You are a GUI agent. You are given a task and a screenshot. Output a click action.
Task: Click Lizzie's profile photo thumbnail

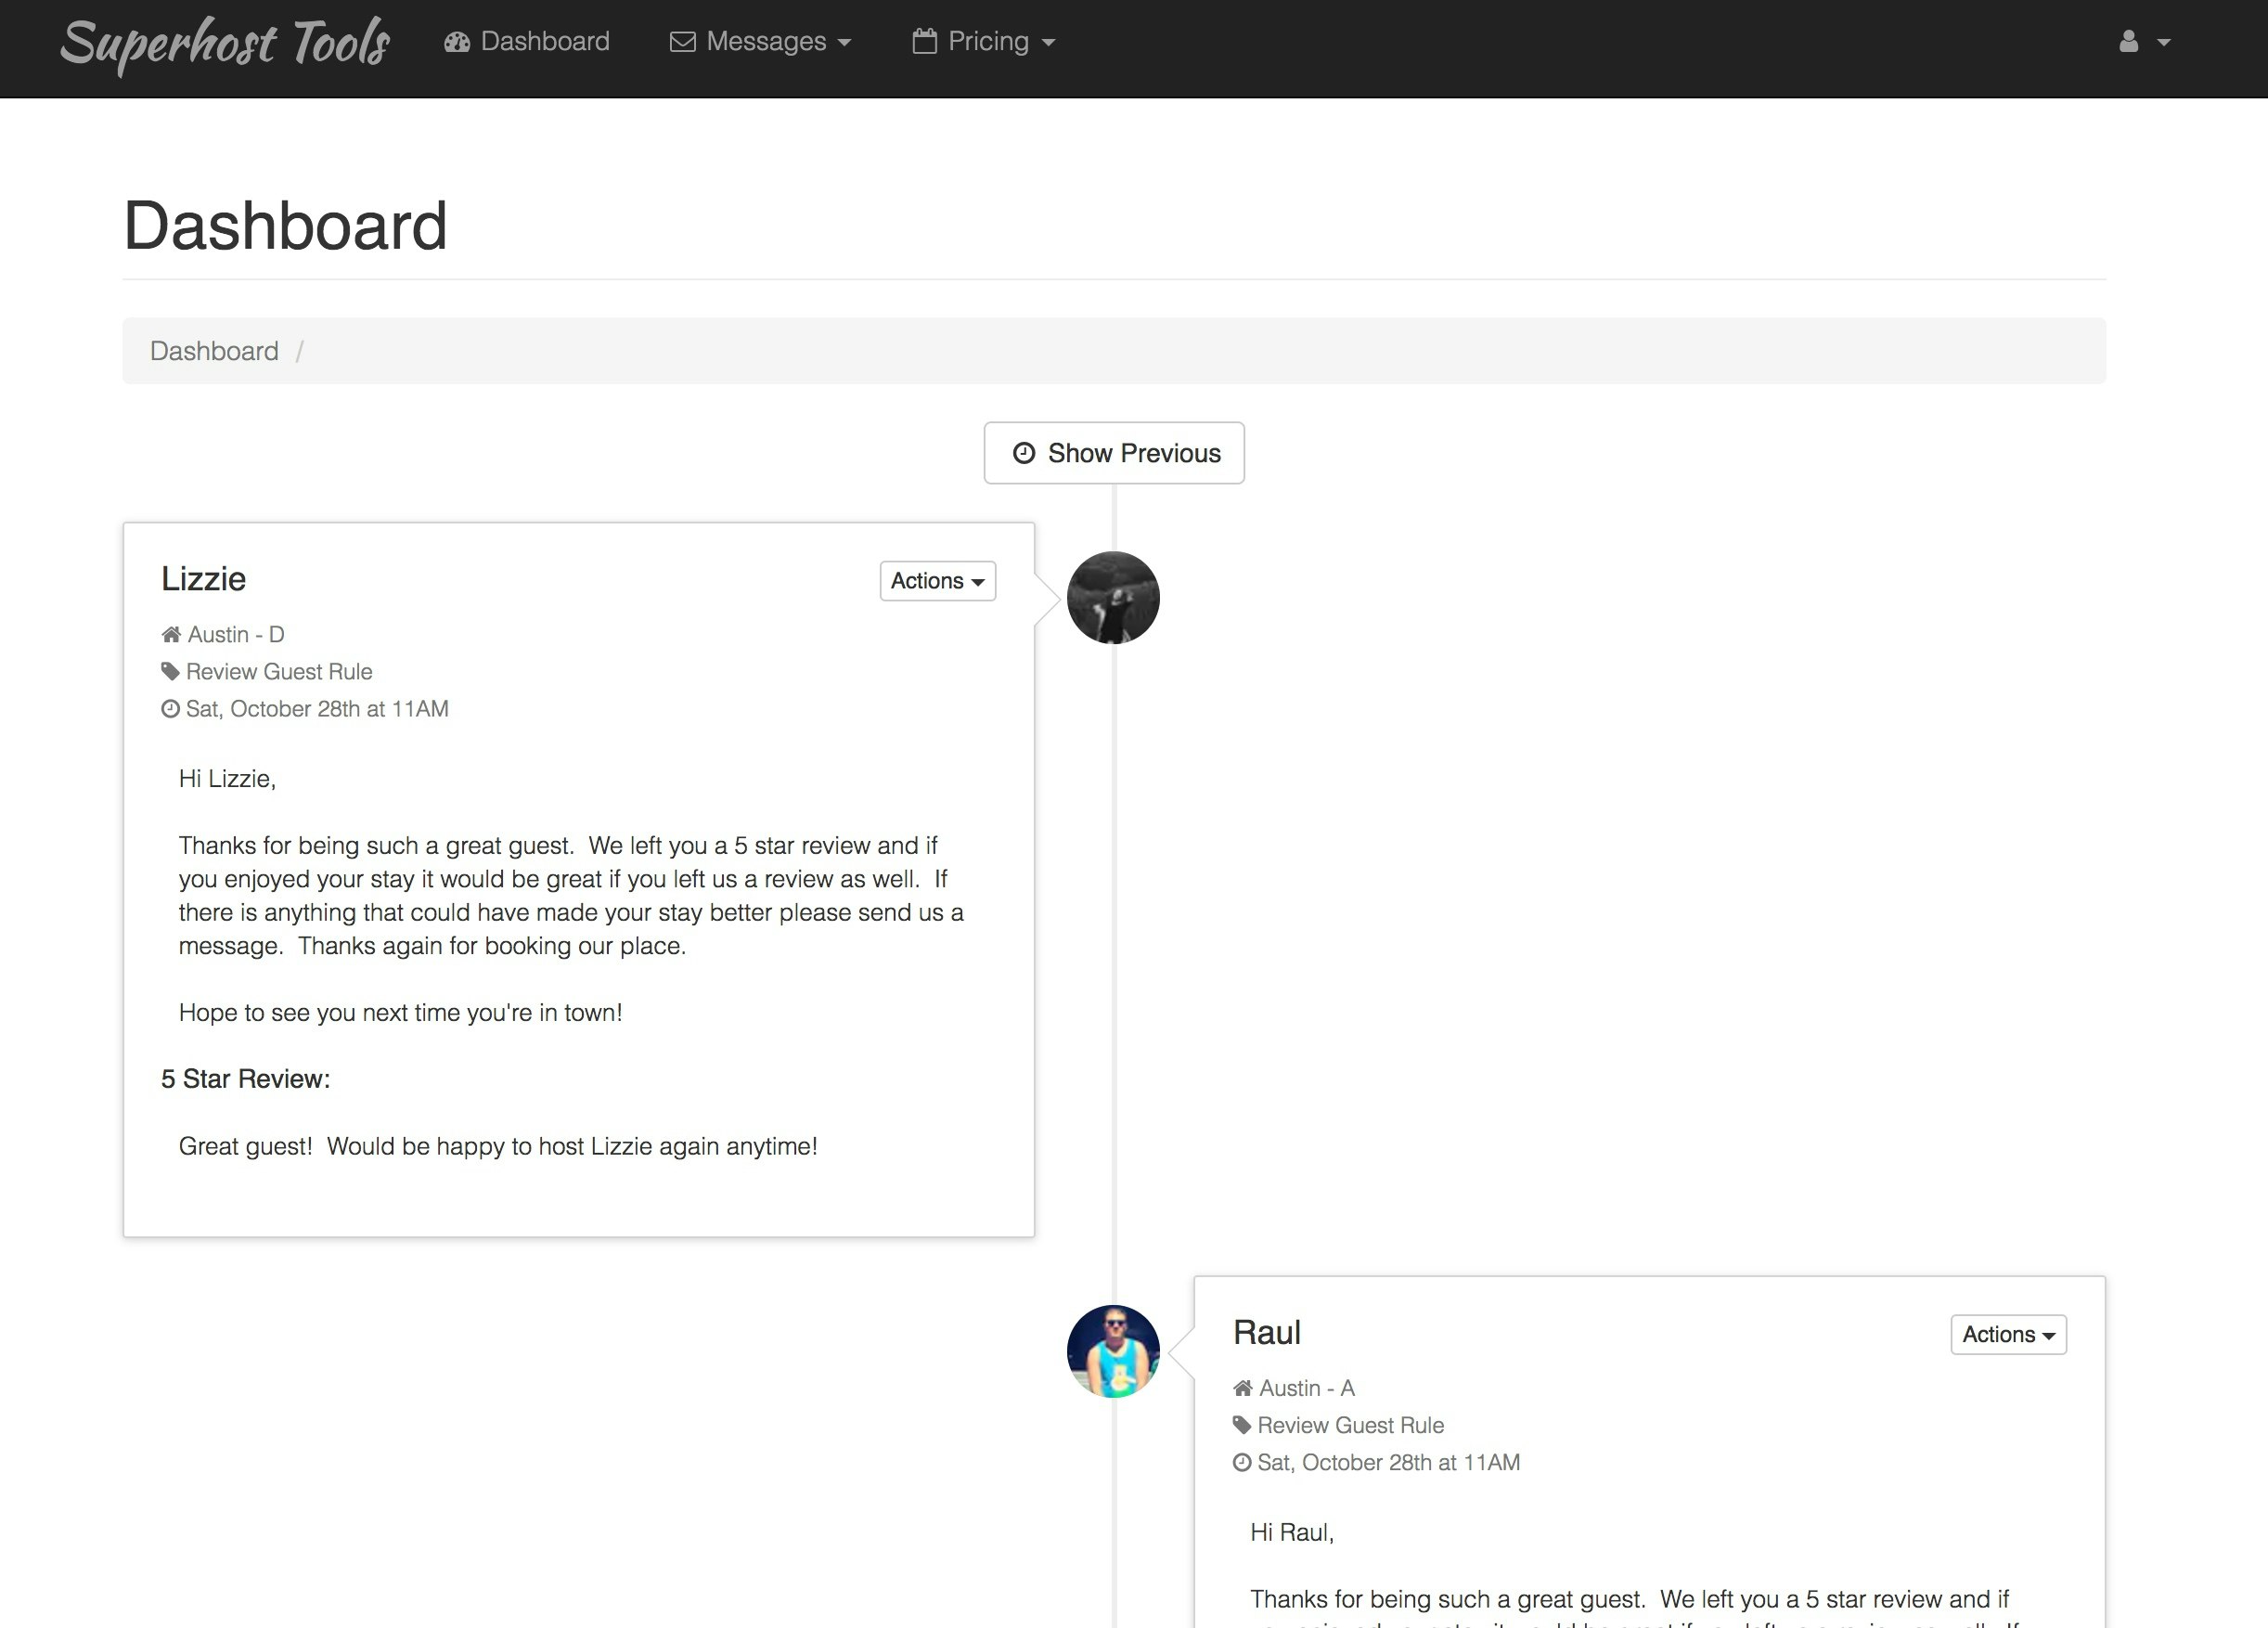click(1112, 596)
